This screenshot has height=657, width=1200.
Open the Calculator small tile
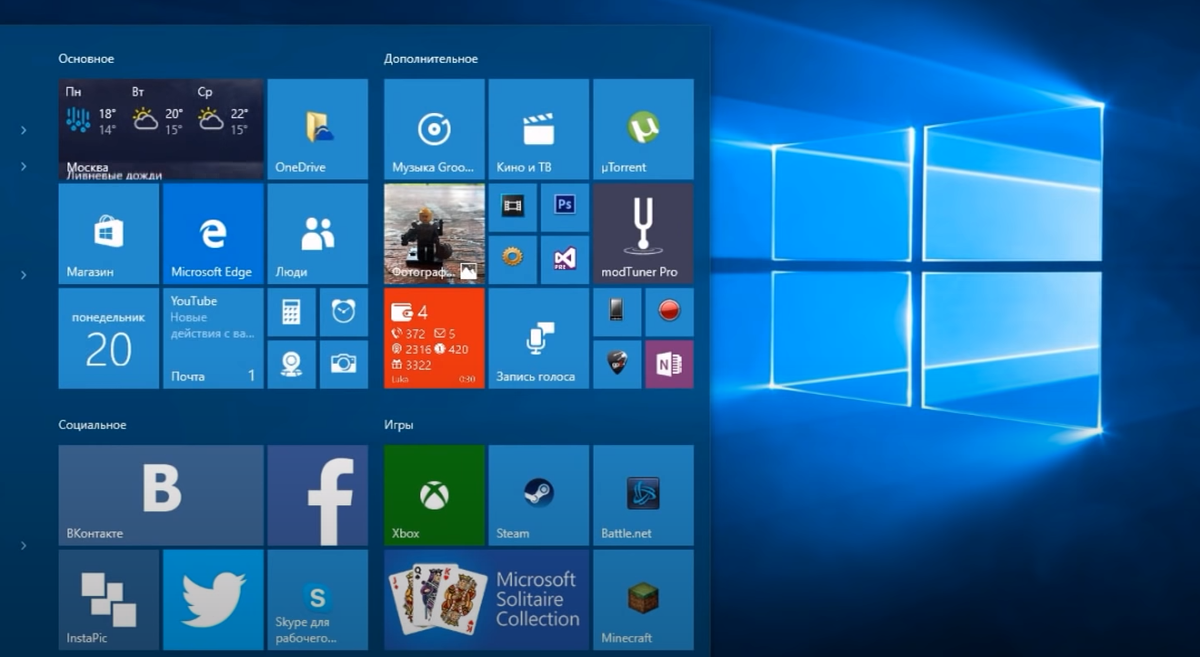click(291, 312)
